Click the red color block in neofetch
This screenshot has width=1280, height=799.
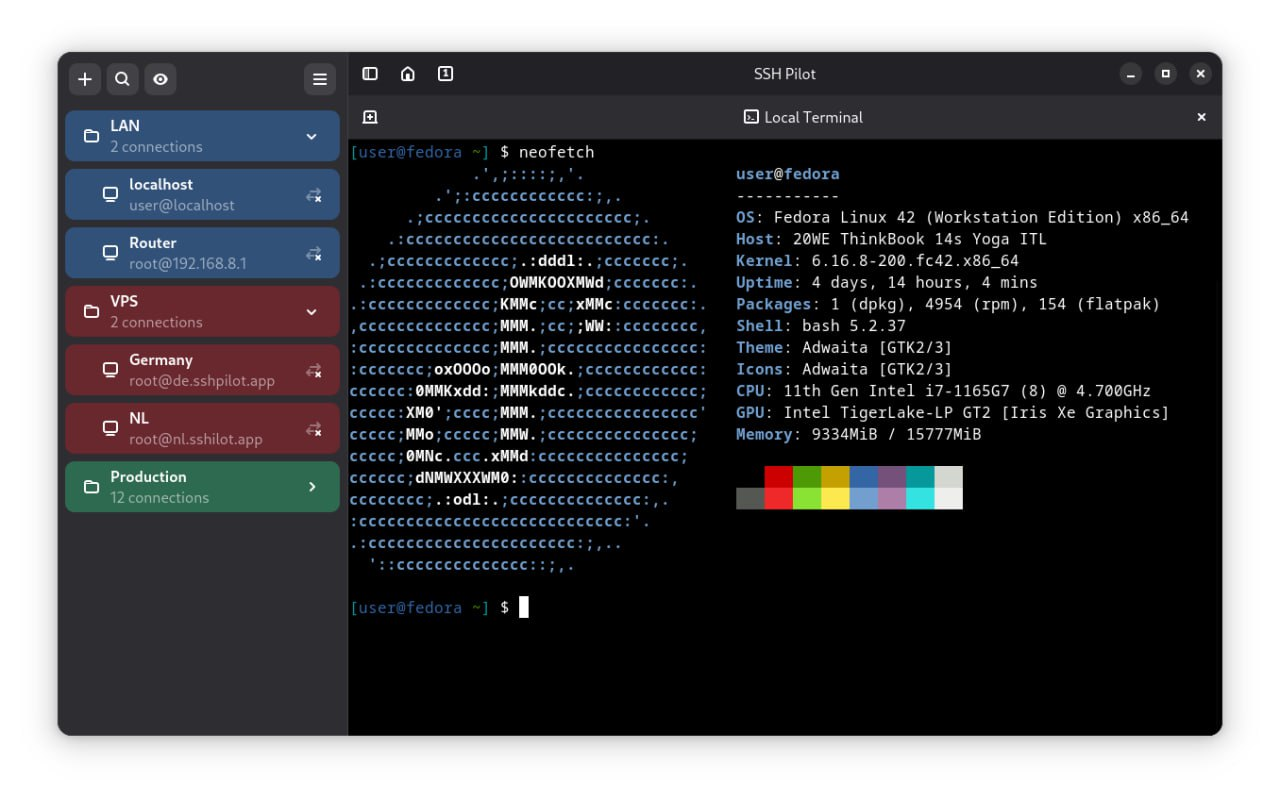[778, 477]
